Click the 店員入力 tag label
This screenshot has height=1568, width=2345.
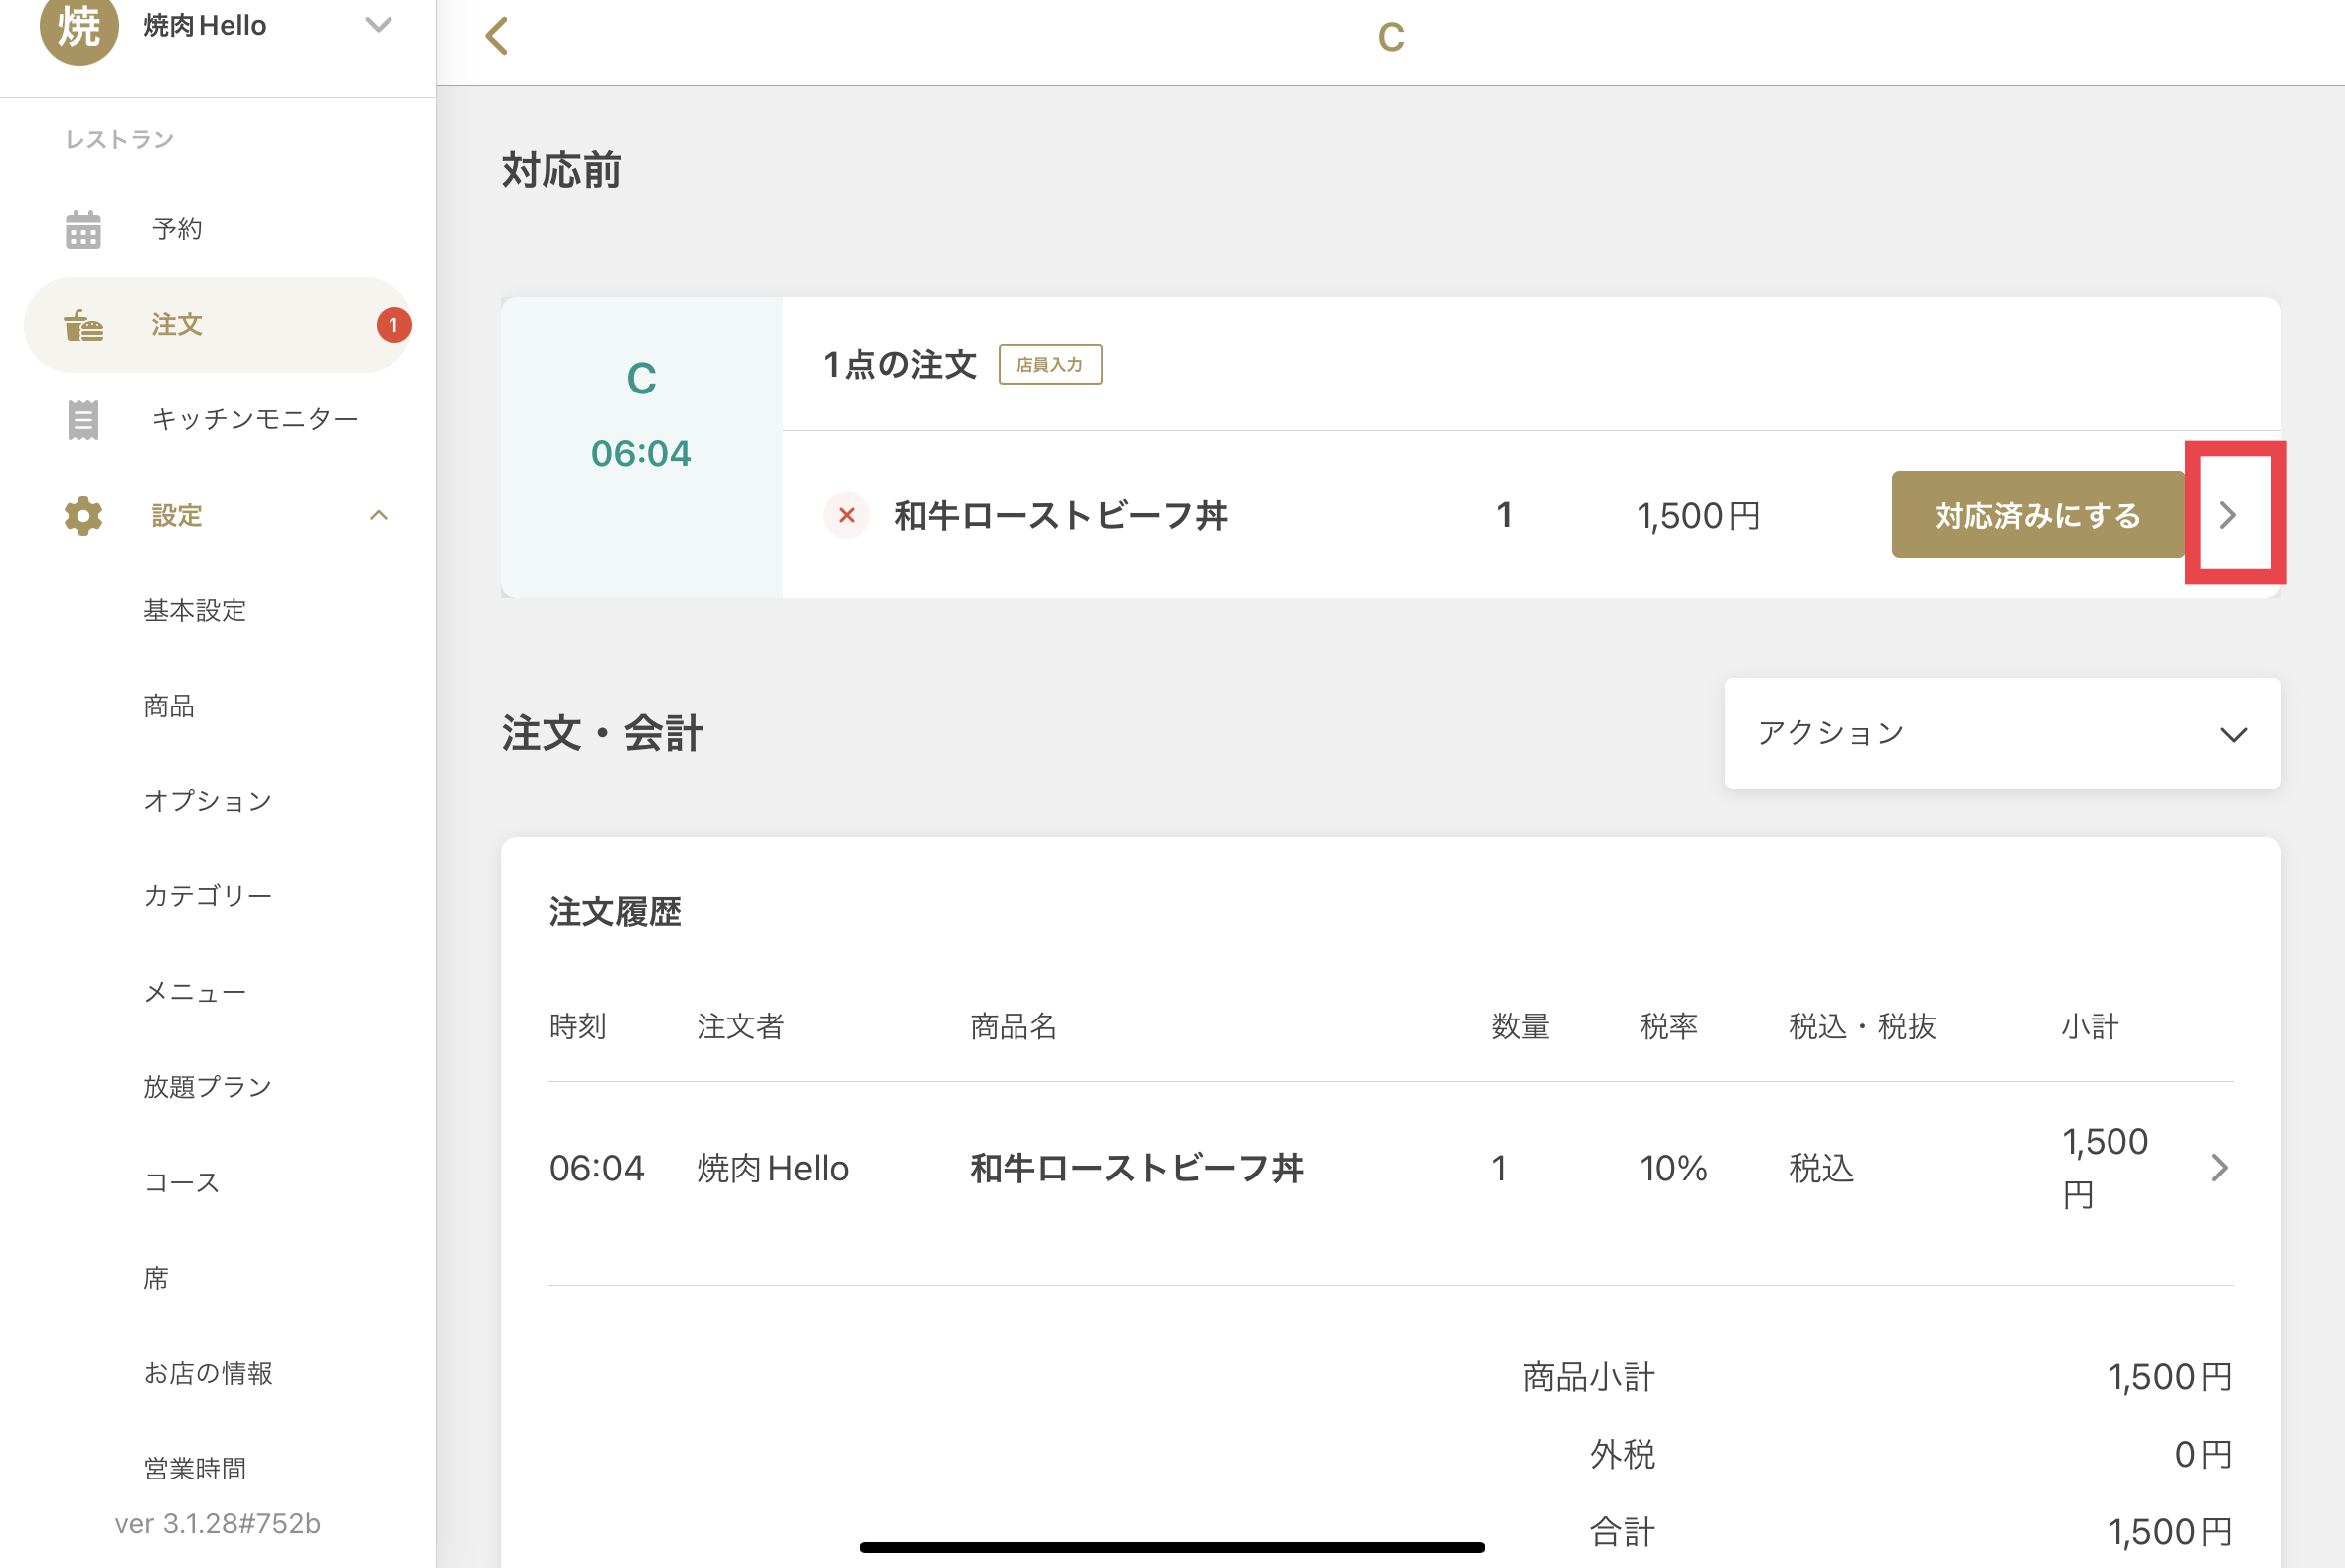point(1049,365)
